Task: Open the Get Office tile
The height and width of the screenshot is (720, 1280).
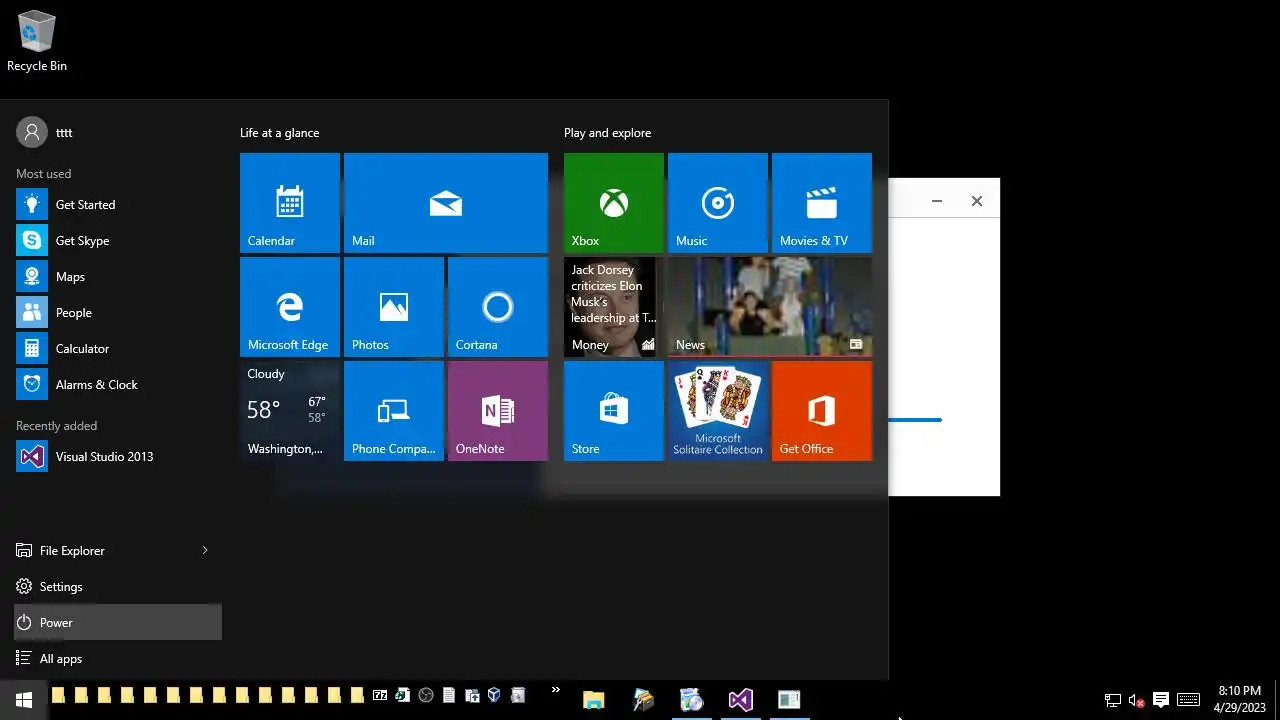Action: point(822,411)
